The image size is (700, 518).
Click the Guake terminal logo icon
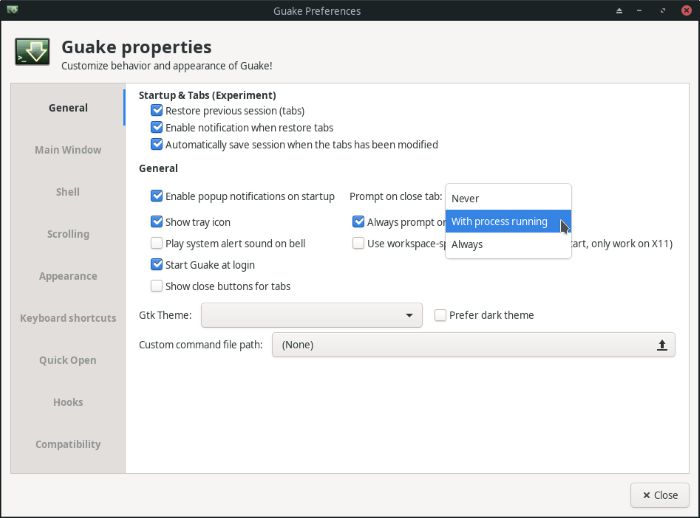tap(32, 52)
